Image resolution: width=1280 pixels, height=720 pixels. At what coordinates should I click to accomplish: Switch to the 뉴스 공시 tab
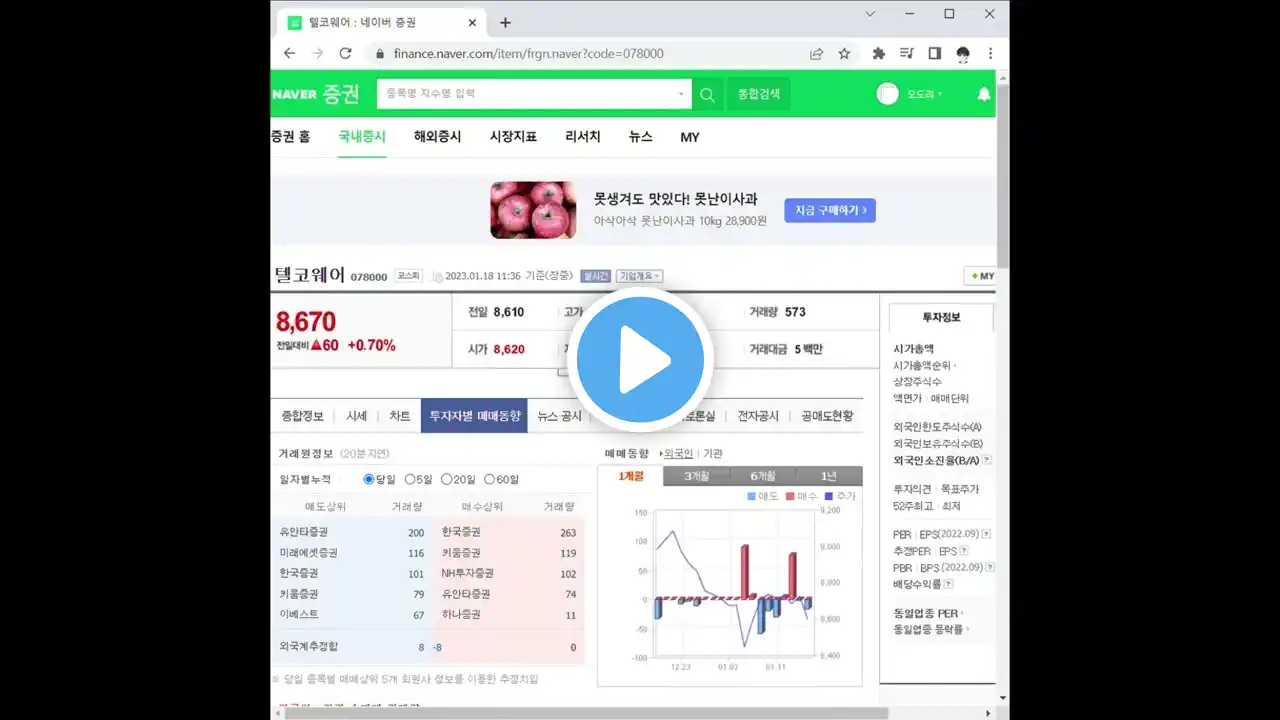(559, 416)
